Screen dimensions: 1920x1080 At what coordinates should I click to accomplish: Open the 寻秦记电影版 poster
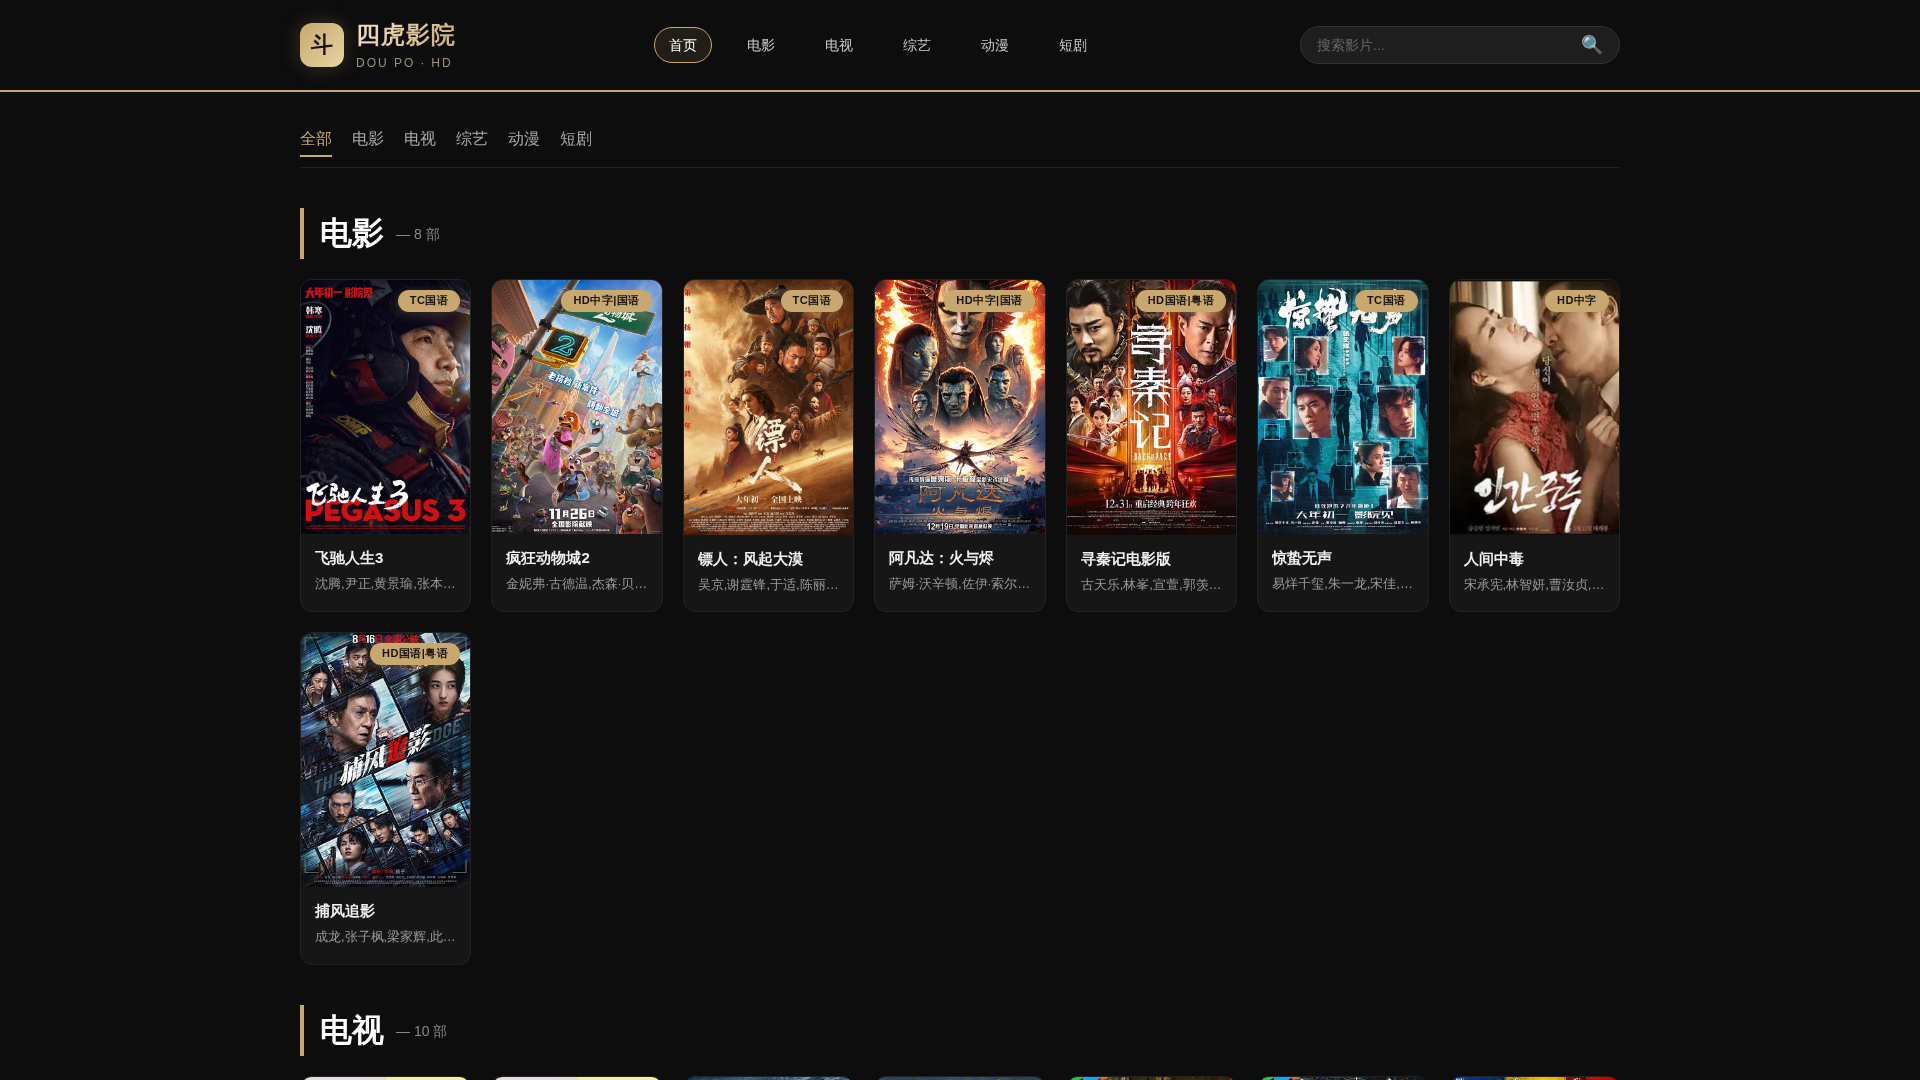point(1151,407)
